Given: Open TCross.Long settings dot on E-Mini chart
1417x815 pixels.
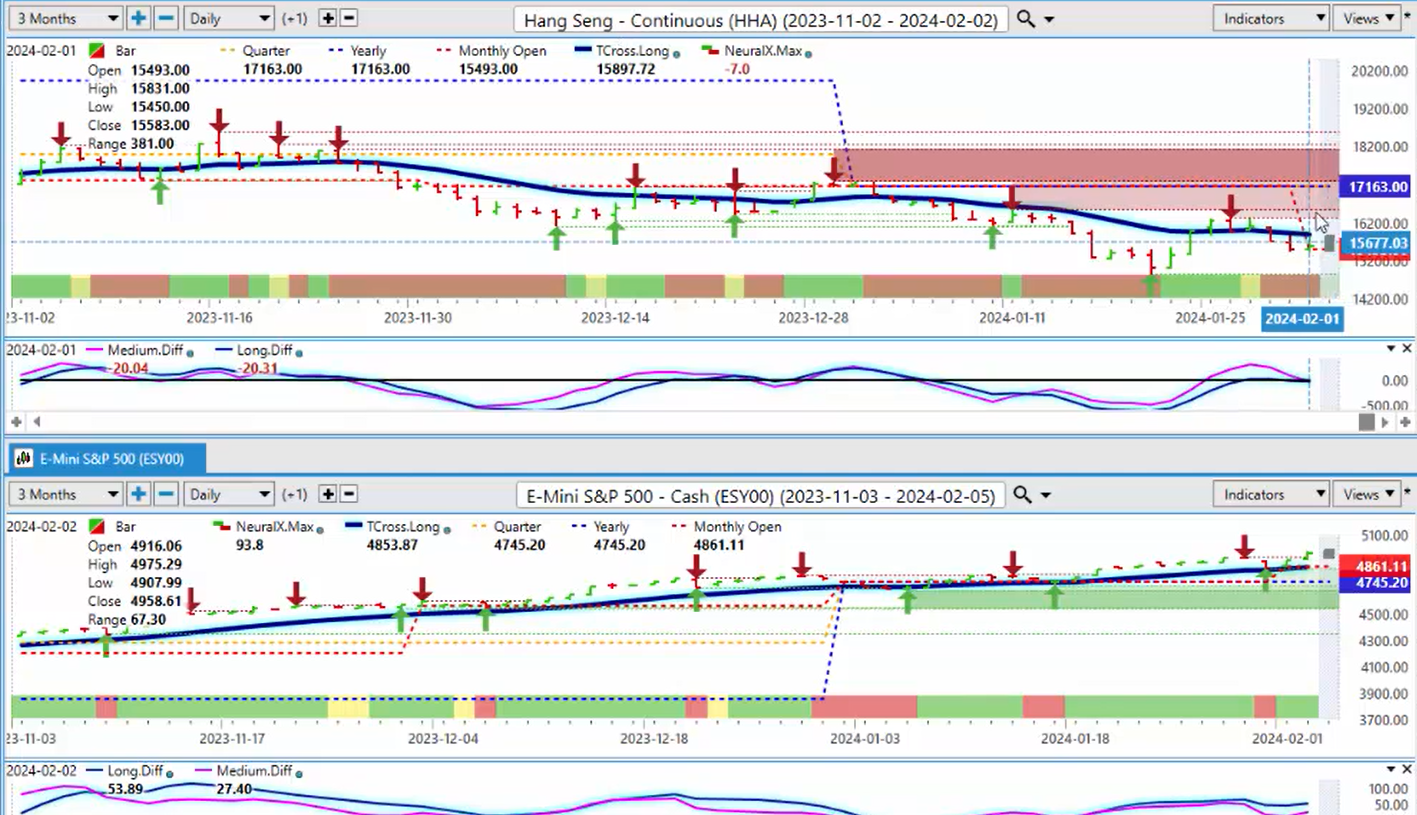Looking at the screenshot, I should (448, 530).
